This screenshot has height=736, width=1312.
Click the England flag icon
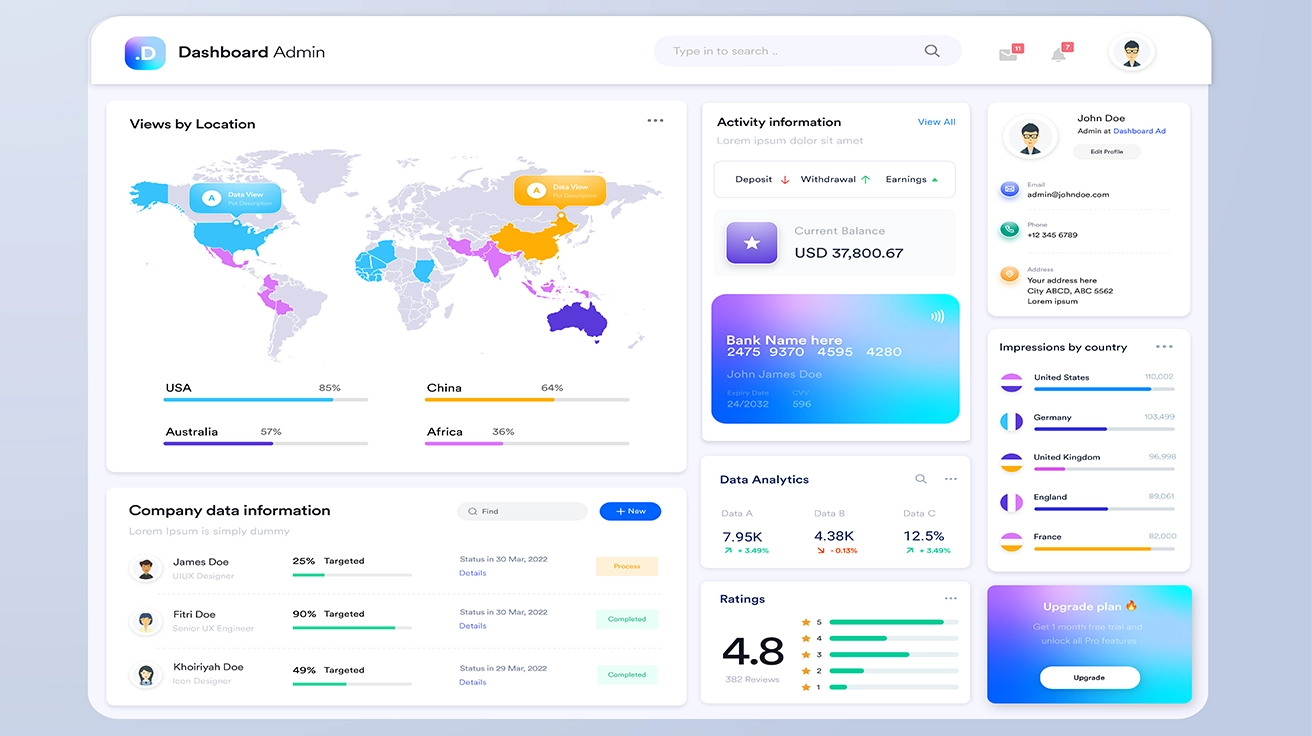1012,502
